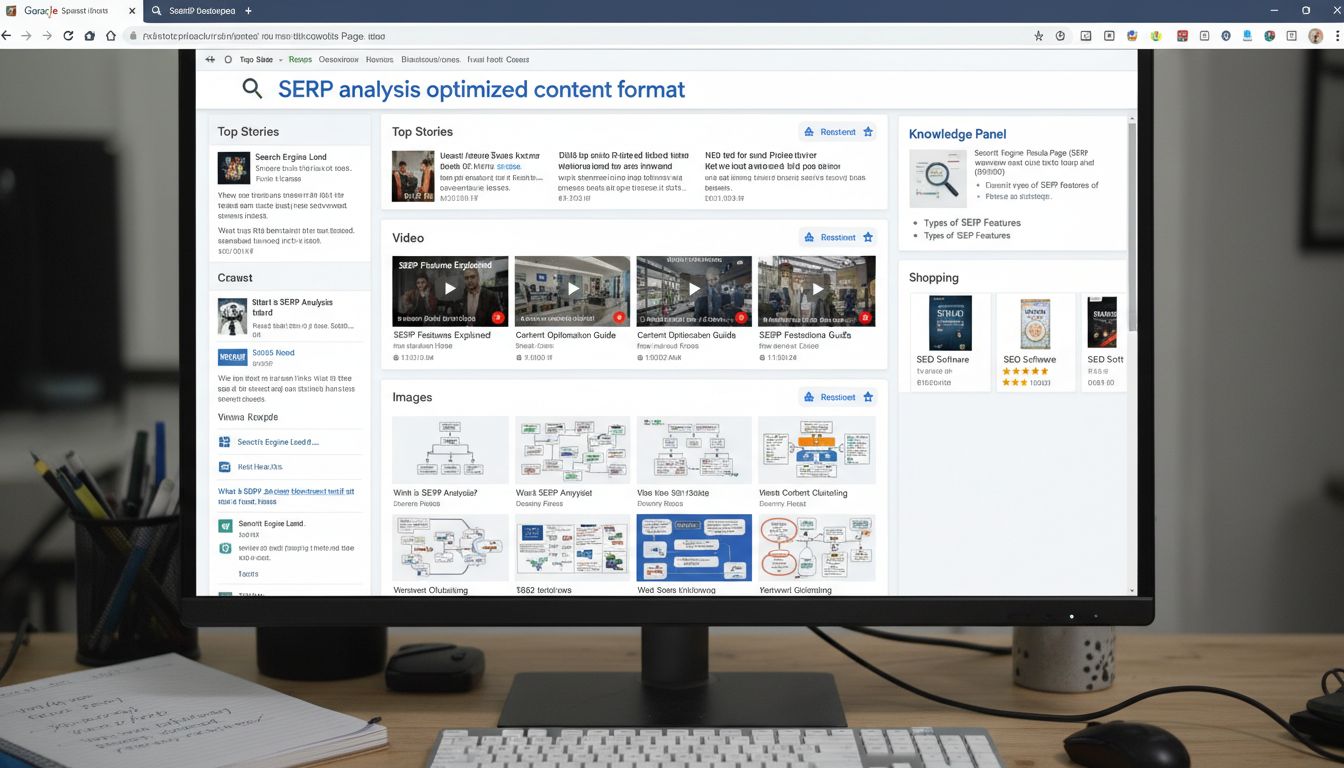Click the user profile avatar in the toolbar
1344x768 pixels.
[x=1315, y=35]
